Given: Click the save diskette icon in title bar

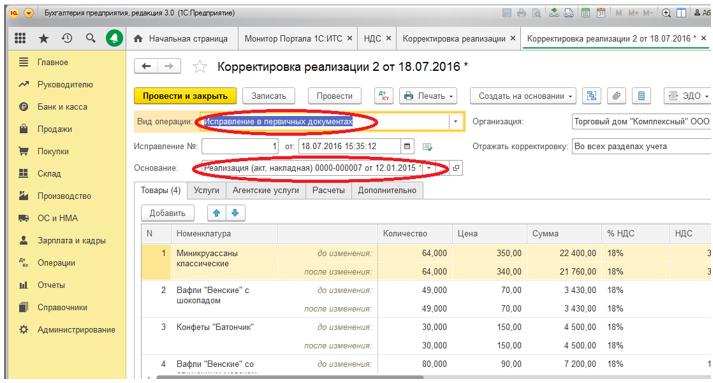Looking at the screenshot, I should pyautogui.click(x=507, y=13).
